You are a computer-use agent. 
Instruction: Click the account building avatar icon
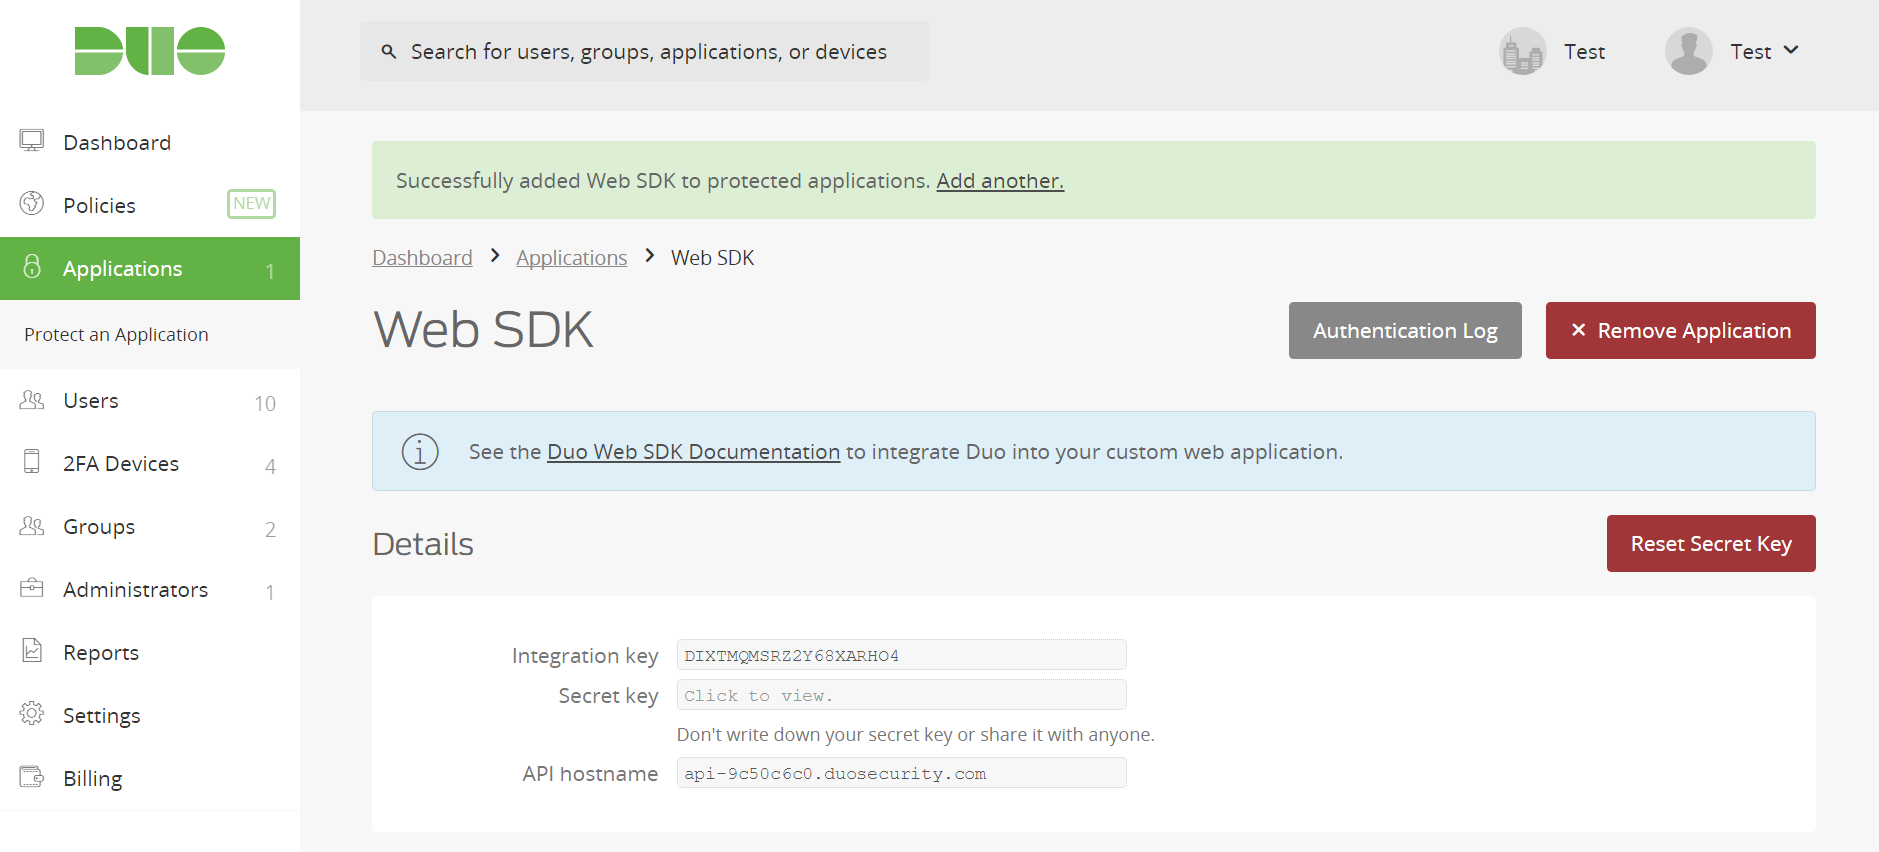(x=1523, y=51)
